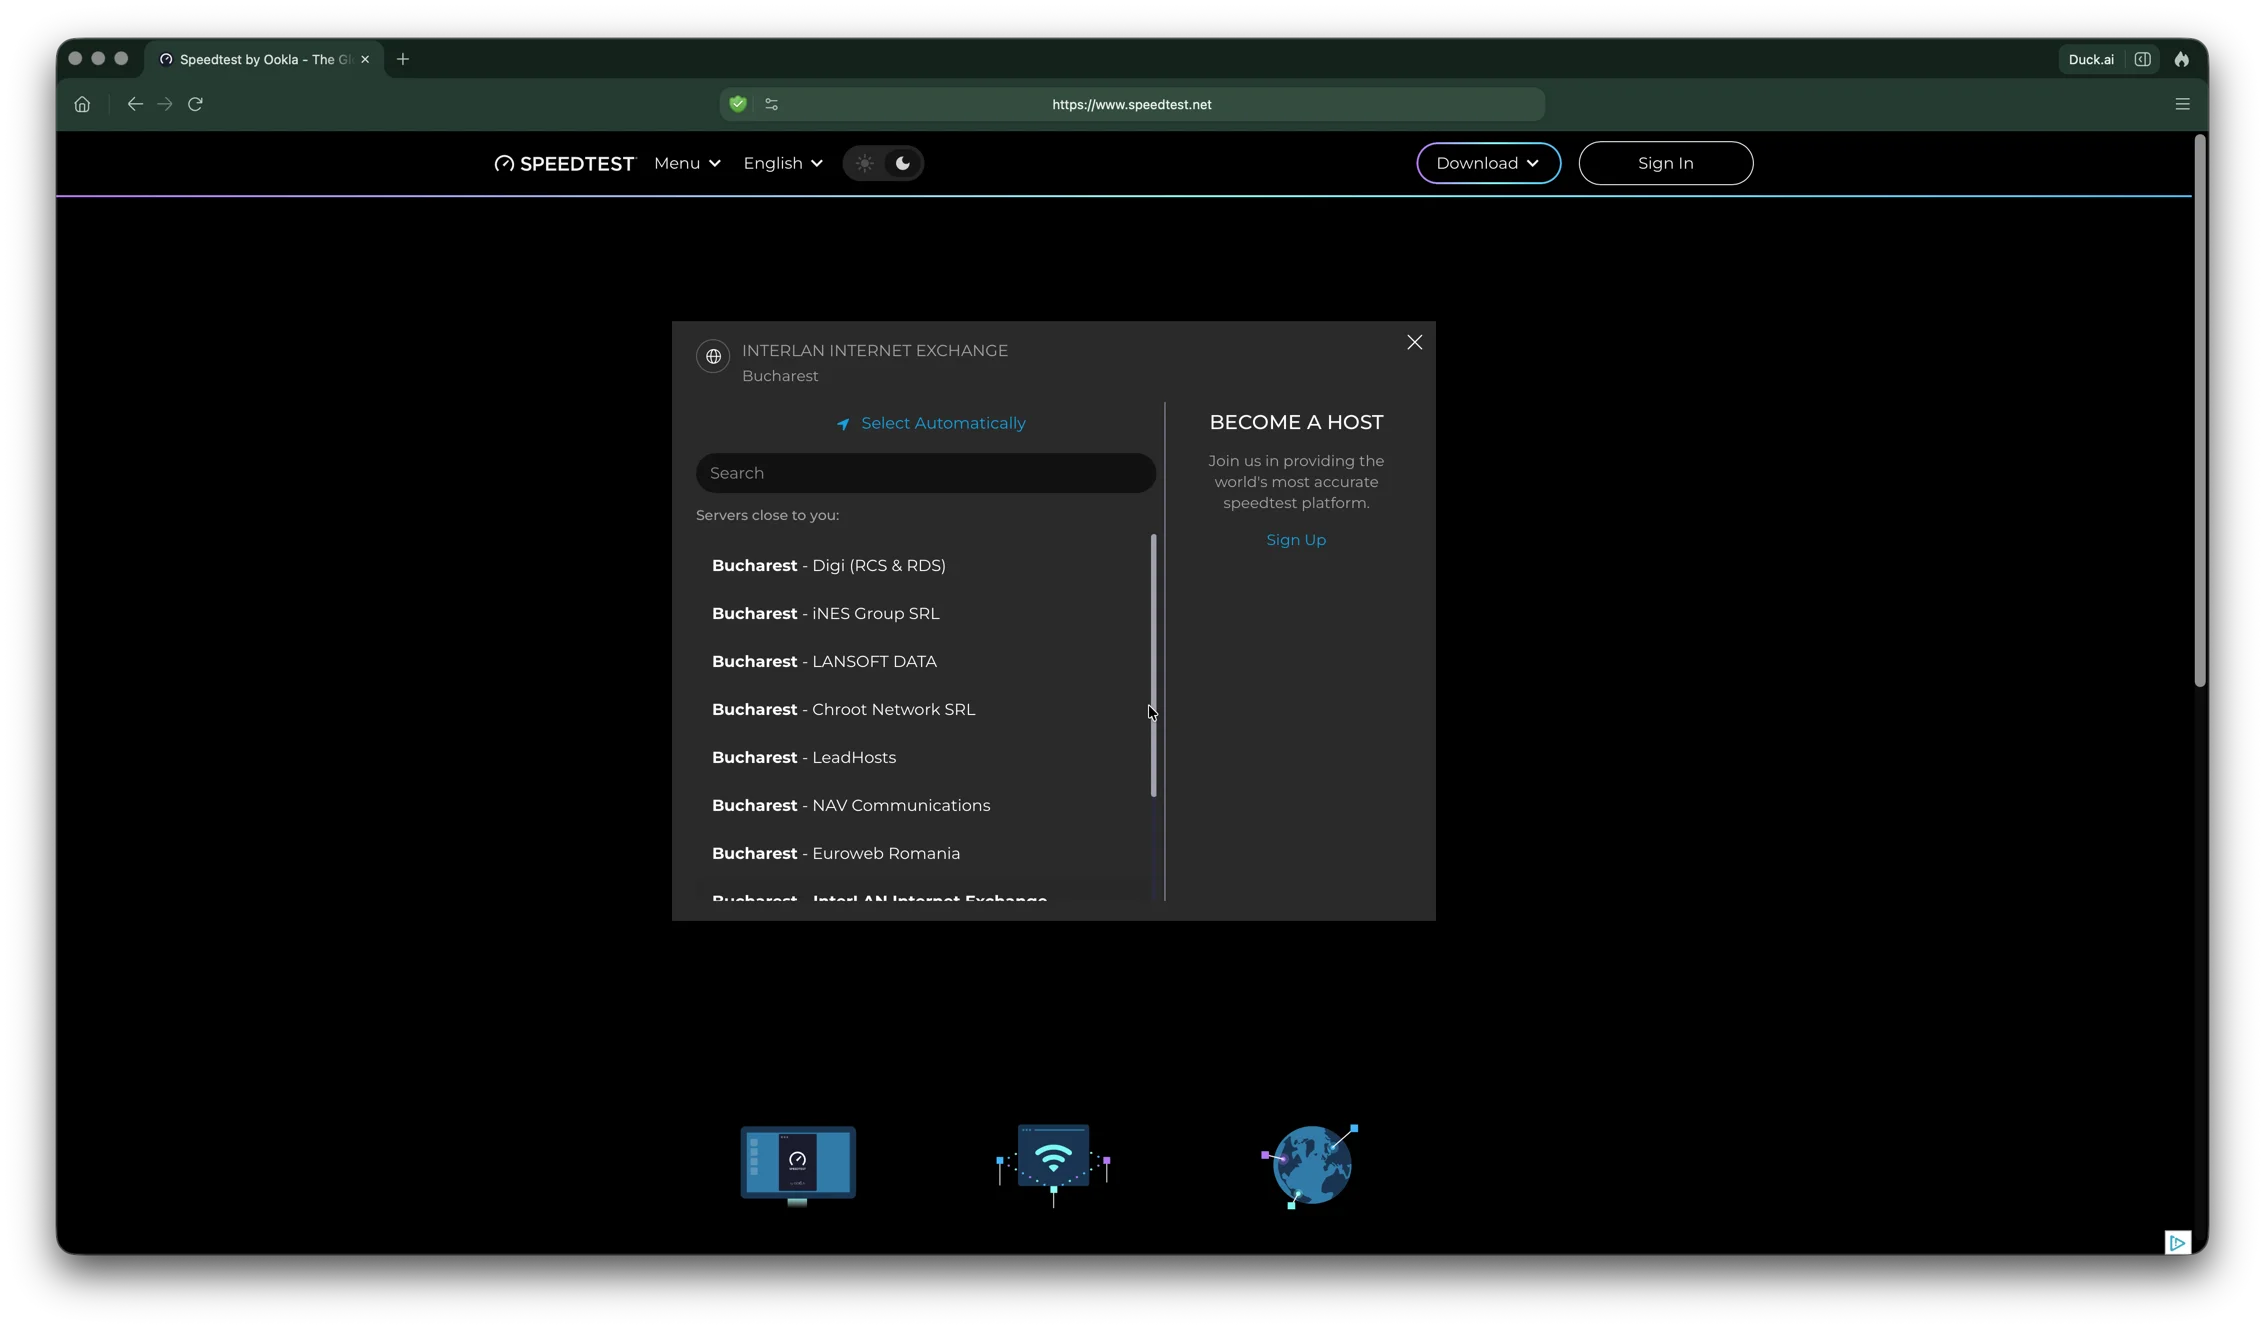The image size is (2265, 1329).
Task: Open site settings icon in address bar
Action: [x=771, y=104]
